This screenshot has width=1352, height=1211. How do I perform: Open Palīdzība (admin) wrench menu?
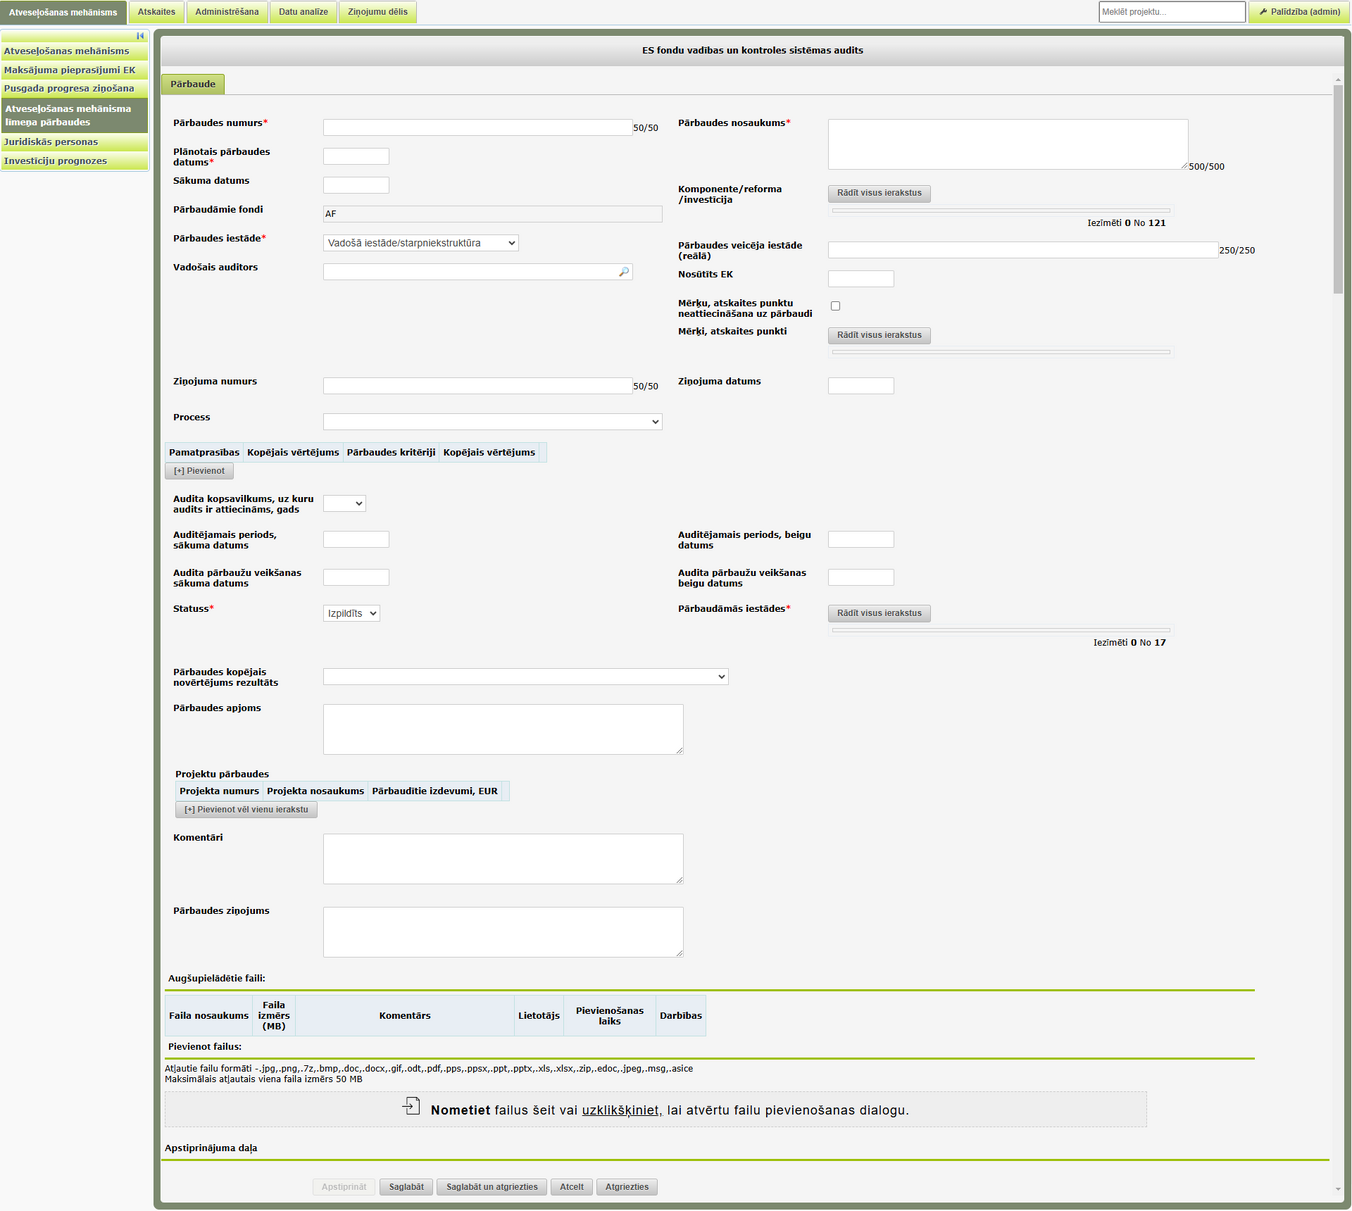coord(1299,12)
